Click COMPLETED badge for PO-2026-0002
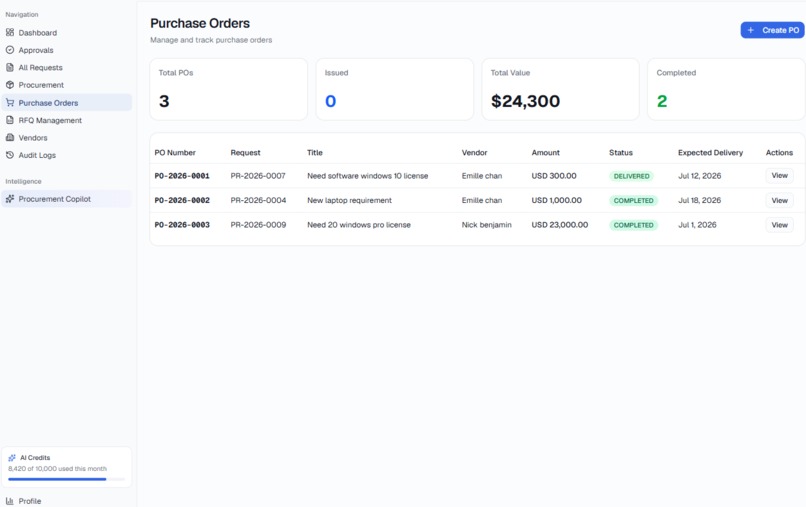The image size is (806, 507). pyautogui.click(x=633, y=201)
